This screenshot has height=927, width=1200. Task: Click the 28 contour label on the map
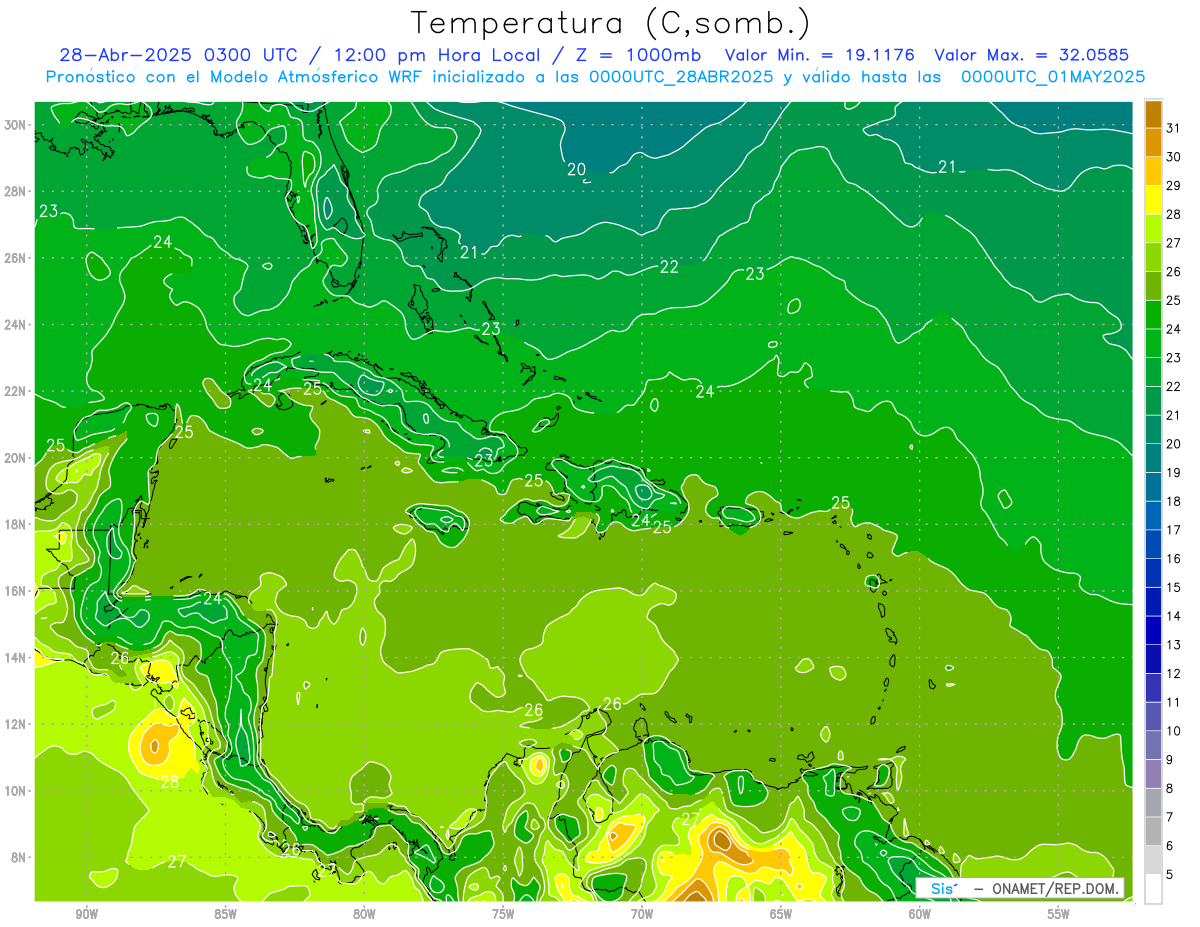[x=170, y=782]
